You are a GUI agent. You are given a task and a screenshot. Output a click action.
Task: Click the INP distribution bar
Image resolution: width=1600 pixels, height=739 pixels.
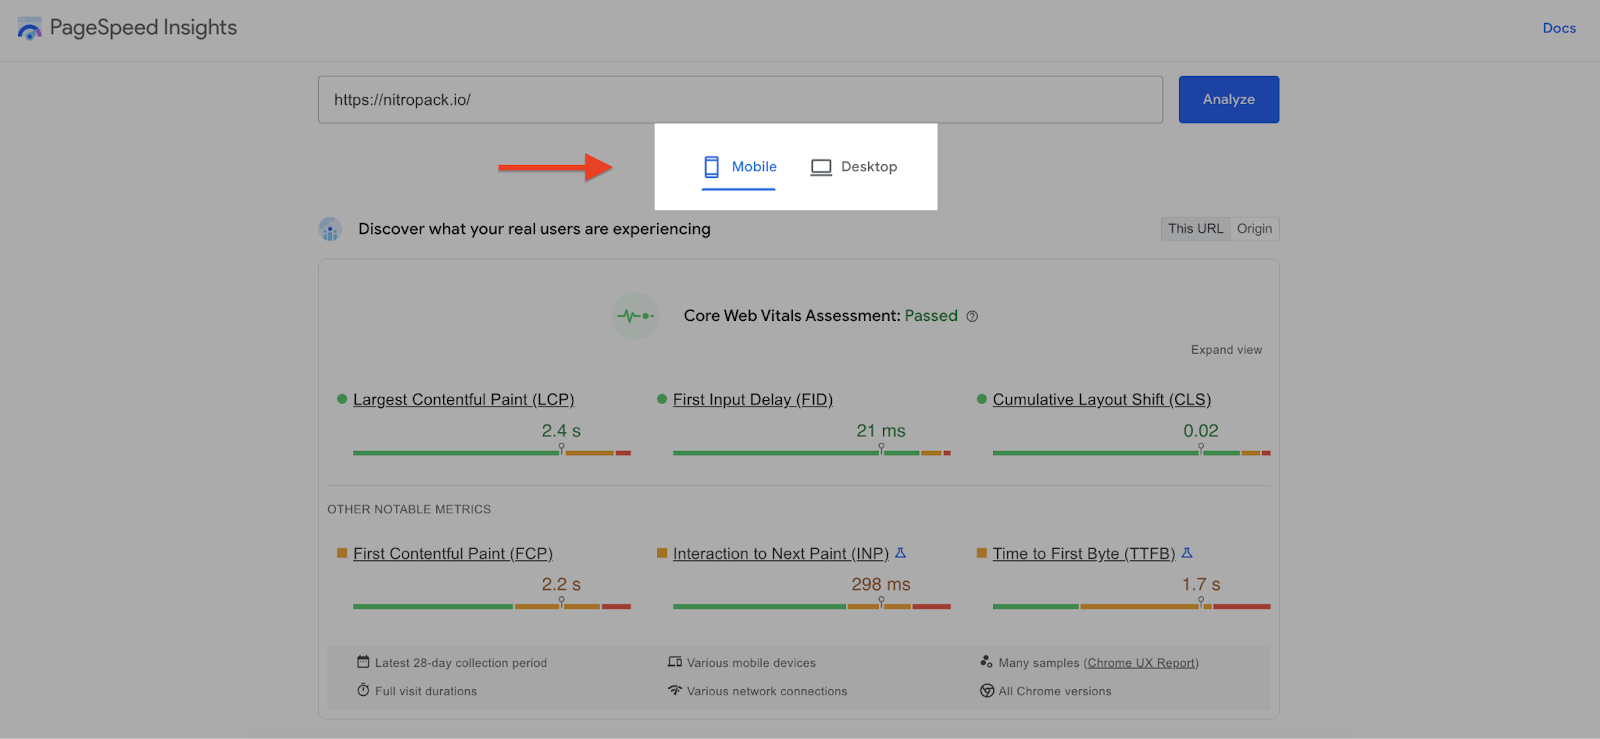tap(812, 606)
